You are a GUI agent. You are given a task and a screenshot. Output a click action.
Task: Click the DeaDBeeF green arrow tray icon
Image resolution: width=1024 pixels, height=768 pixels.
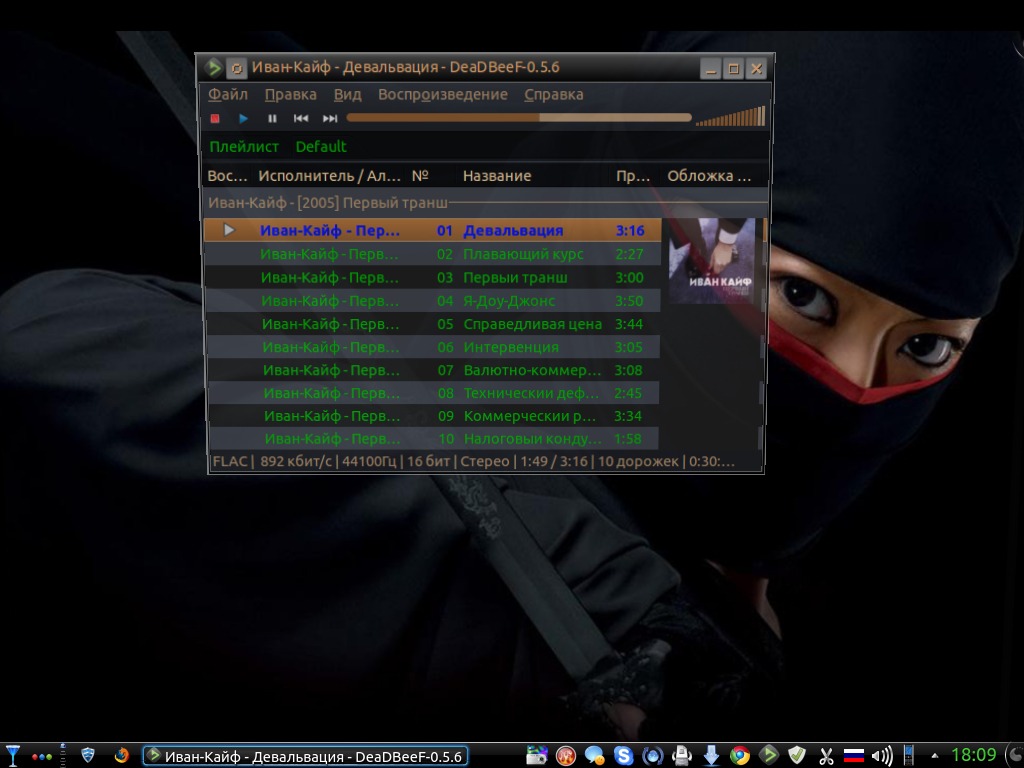coord(769,756)
